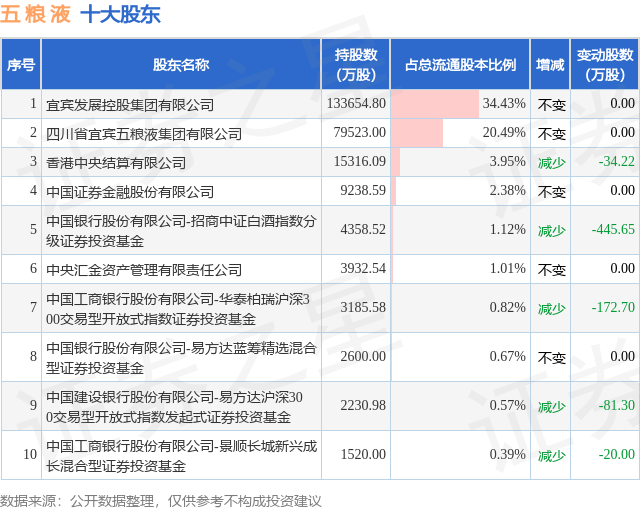Screen dimensions: 640x510
Task: Click change value -34.22
Action: pos(616,161)
